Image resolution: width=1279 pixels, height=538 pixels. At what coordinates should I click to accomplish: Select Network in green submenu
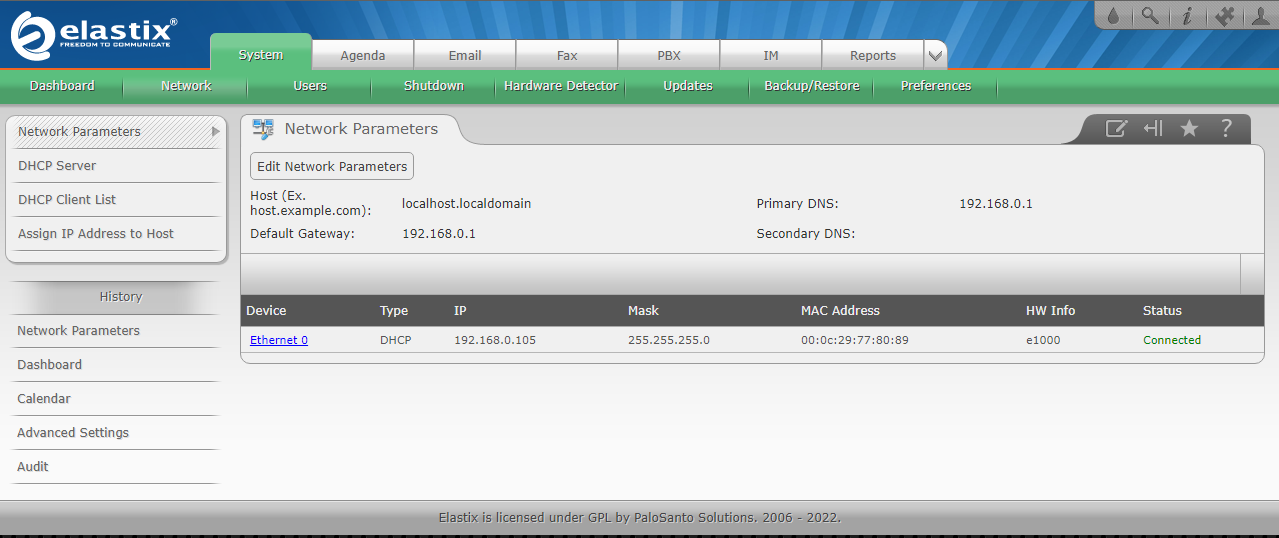tap(186, 86)
